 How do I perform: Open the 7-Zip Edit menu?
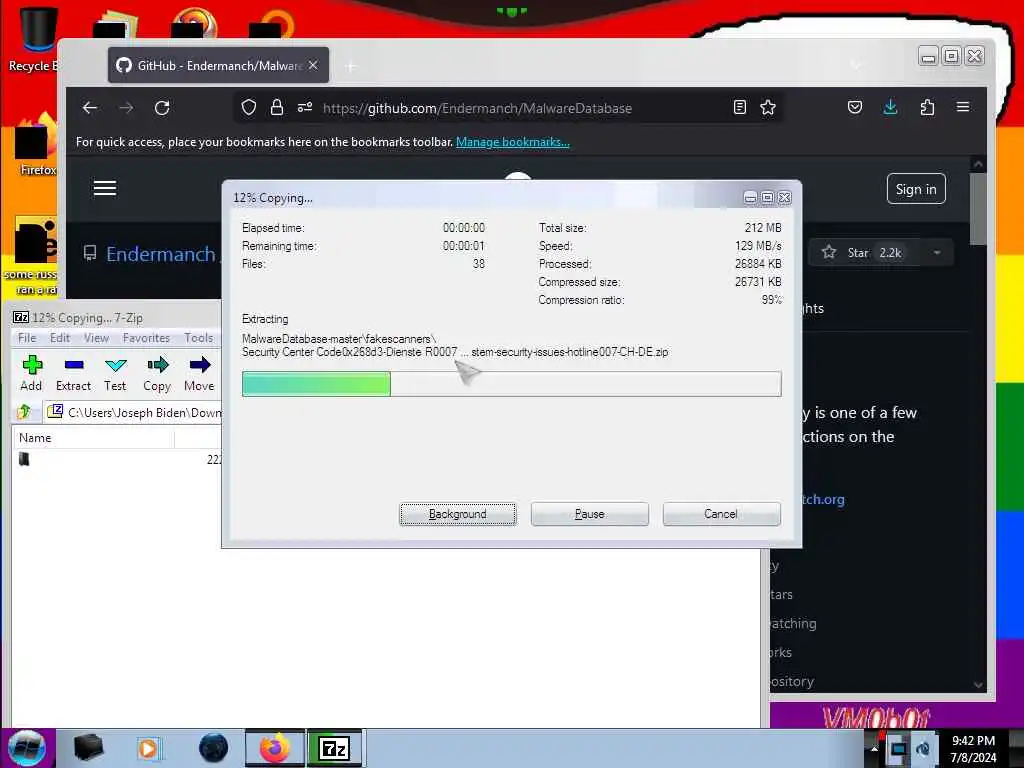[59, 338]
